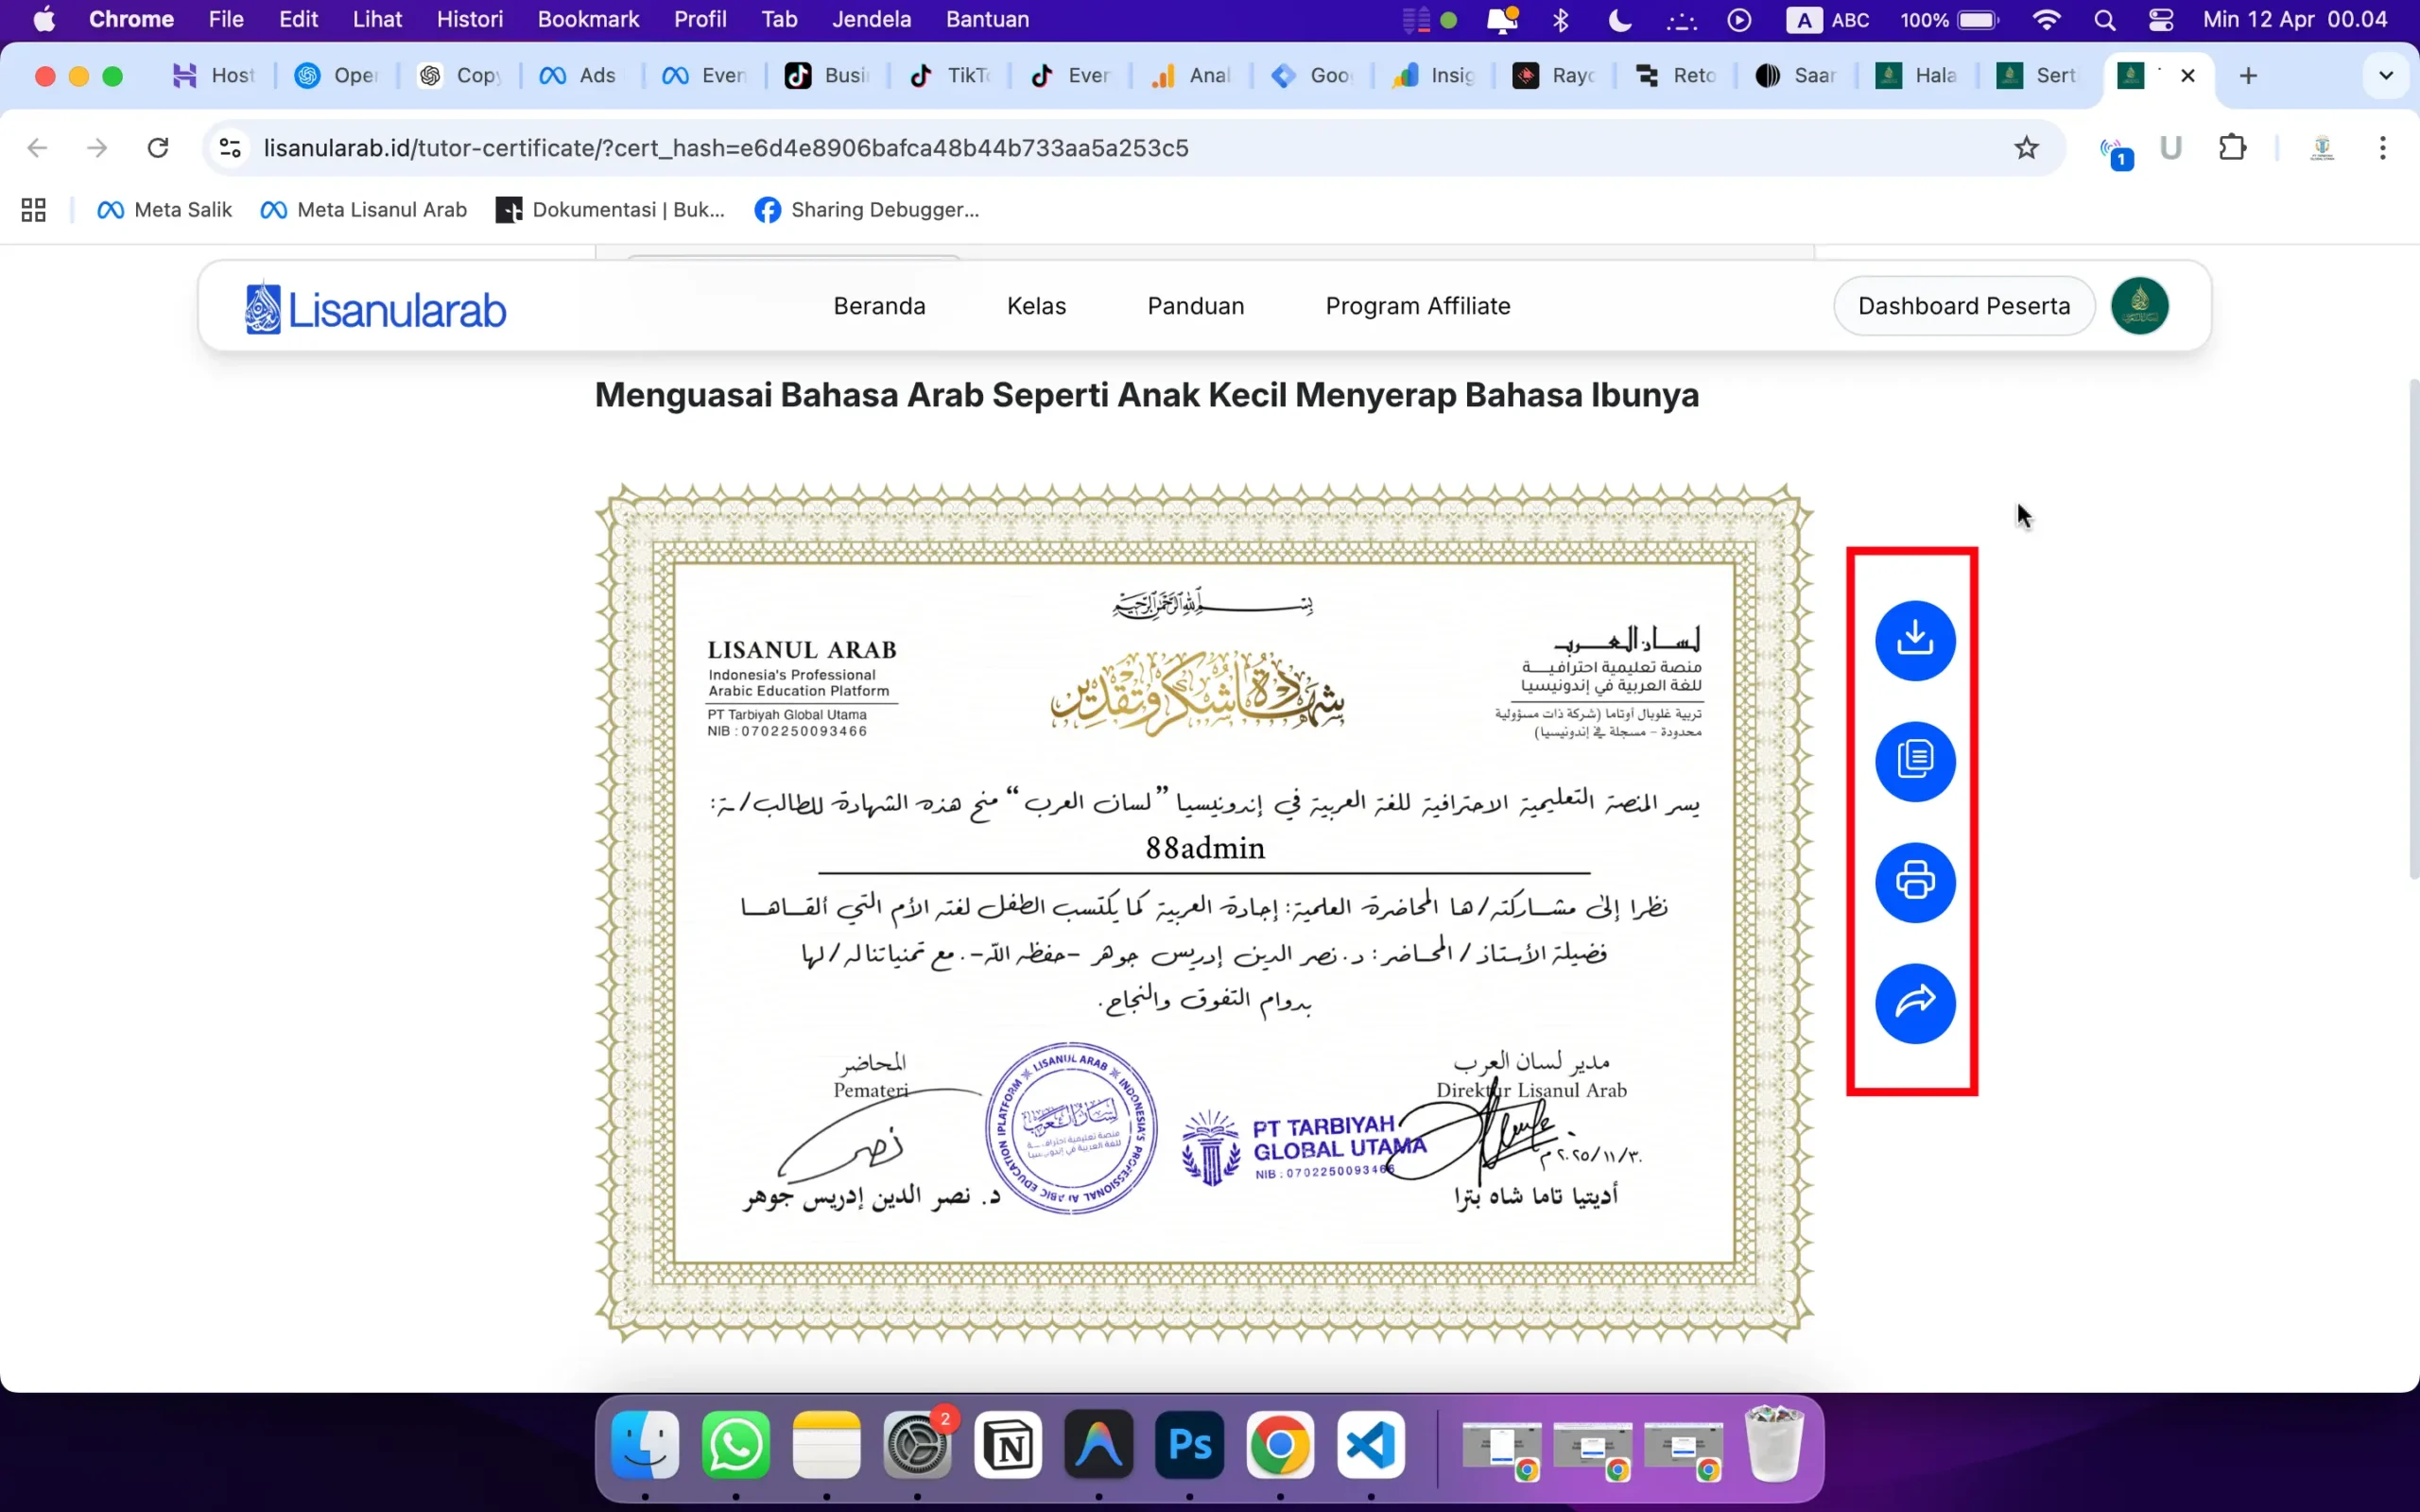Bookmark this page with star icon
This screenshot has width=2420, height=1512.
(2025, 148)
